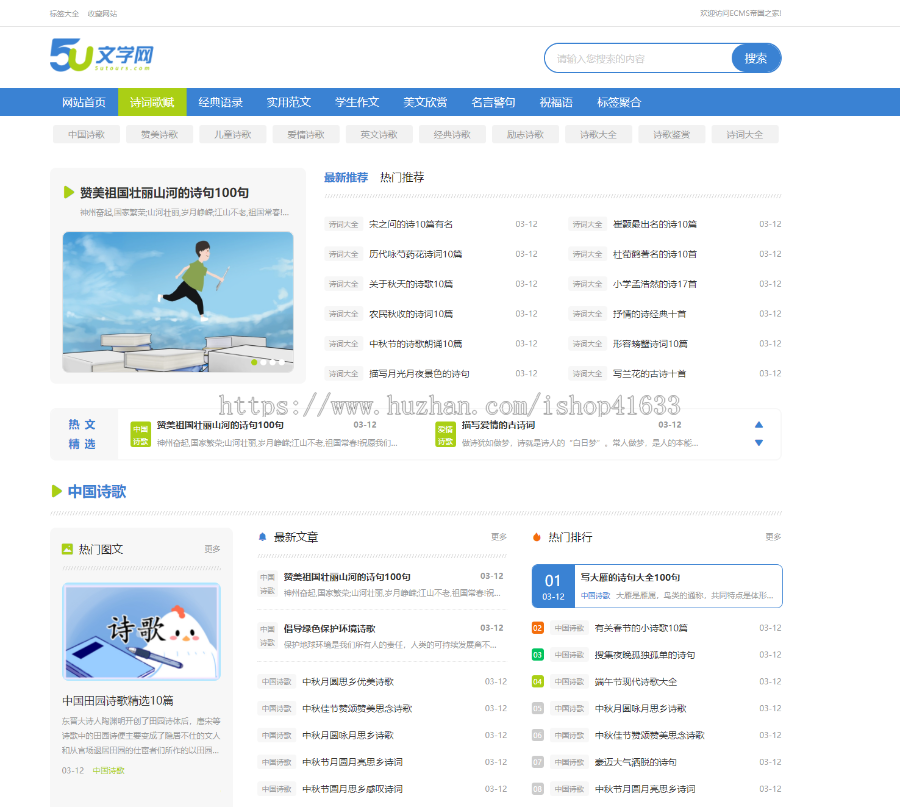The image size is (900, 807).
Task: Click the orange flame icon next to 热门排行
Action: [x=537, y=537]
